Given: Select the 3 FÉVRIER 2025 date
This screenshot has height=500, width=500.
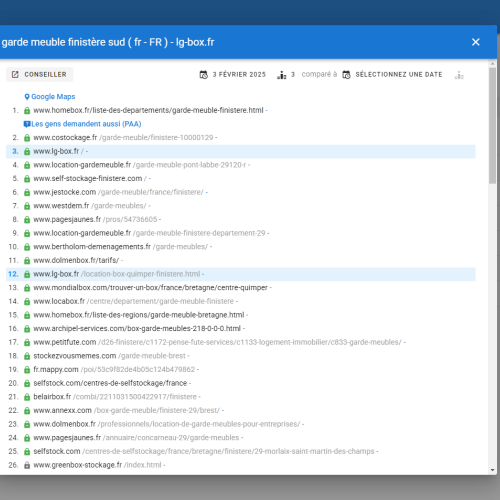Looking at the screenshot, I should tap(239, 74).
